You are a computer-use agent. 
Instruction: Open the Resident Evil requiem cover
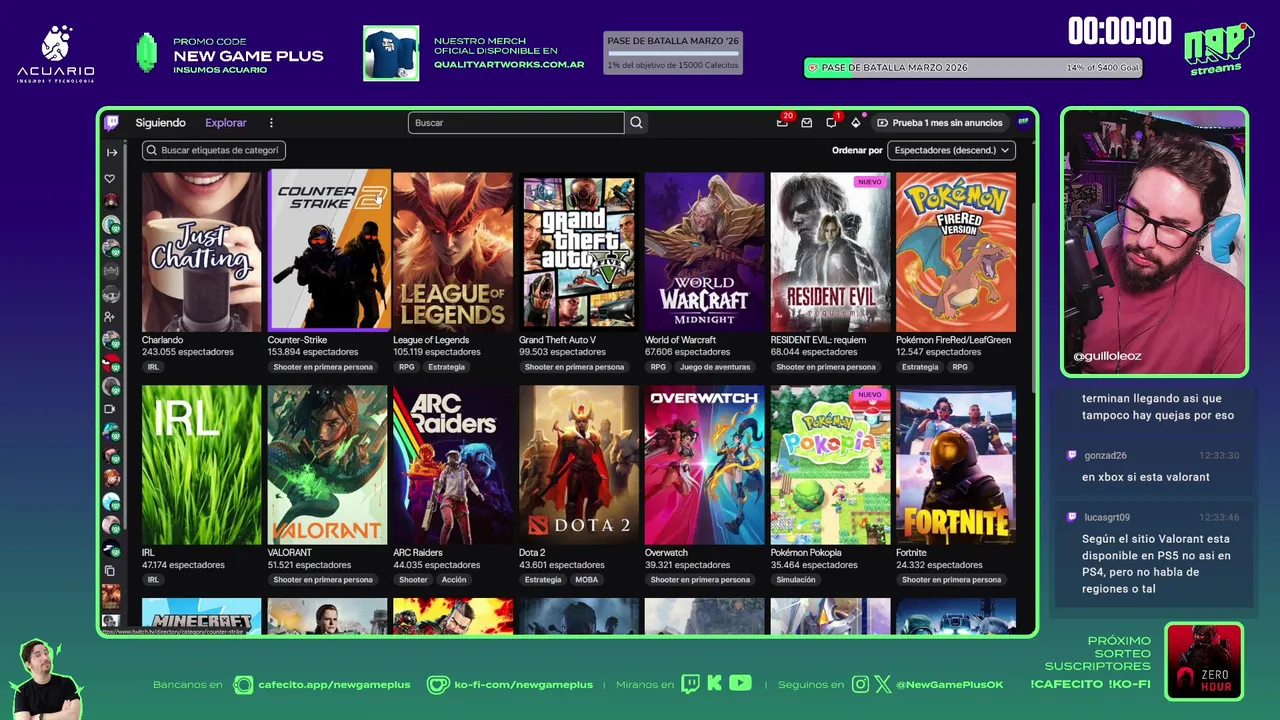(830, 251)
